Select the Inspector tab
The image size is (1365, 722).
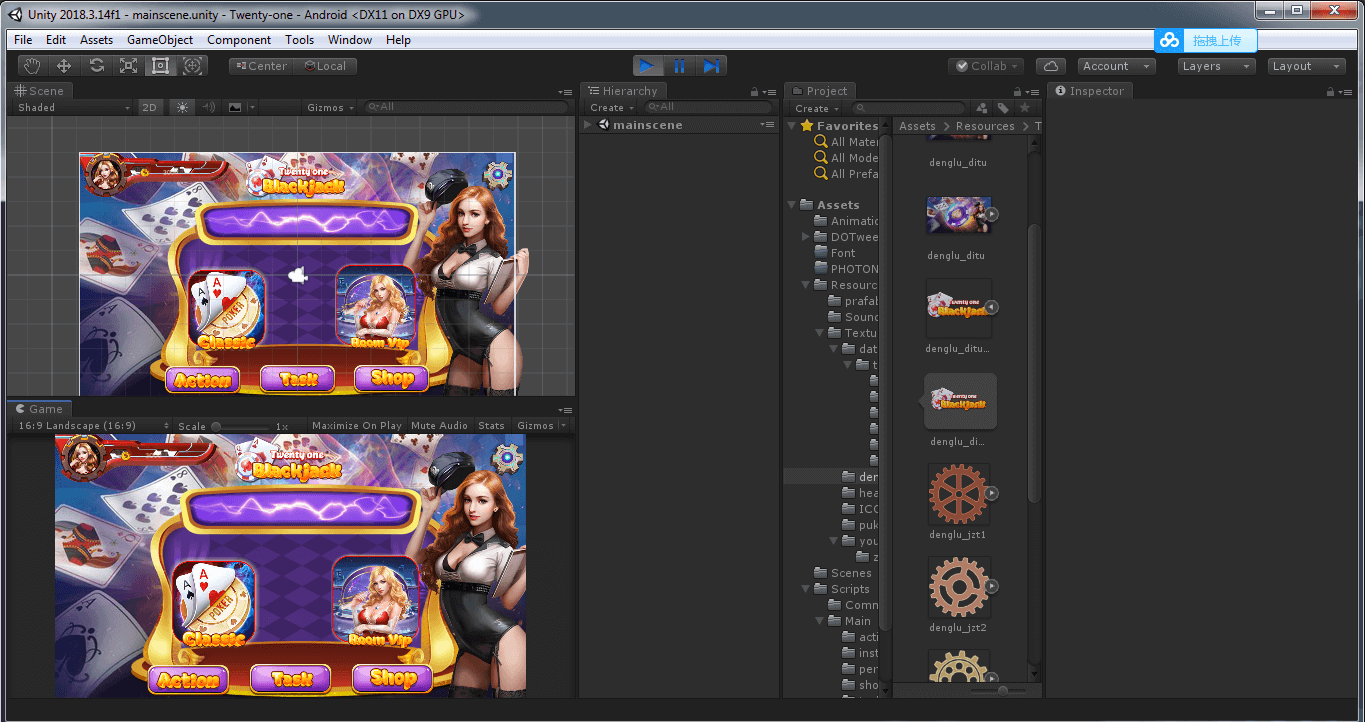coord(1089,91)
